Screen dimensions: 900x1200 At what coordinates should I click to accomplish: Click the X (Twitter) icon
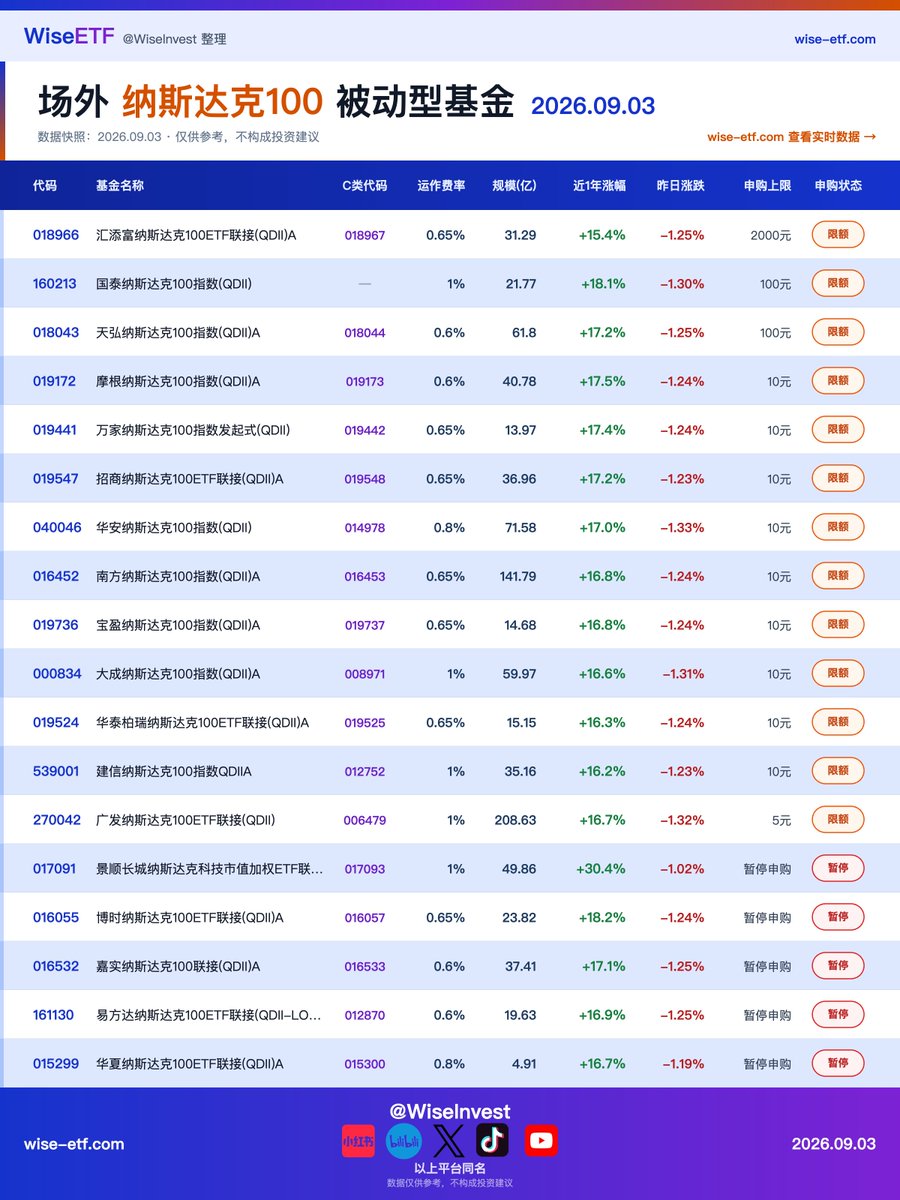[449, 1141]
